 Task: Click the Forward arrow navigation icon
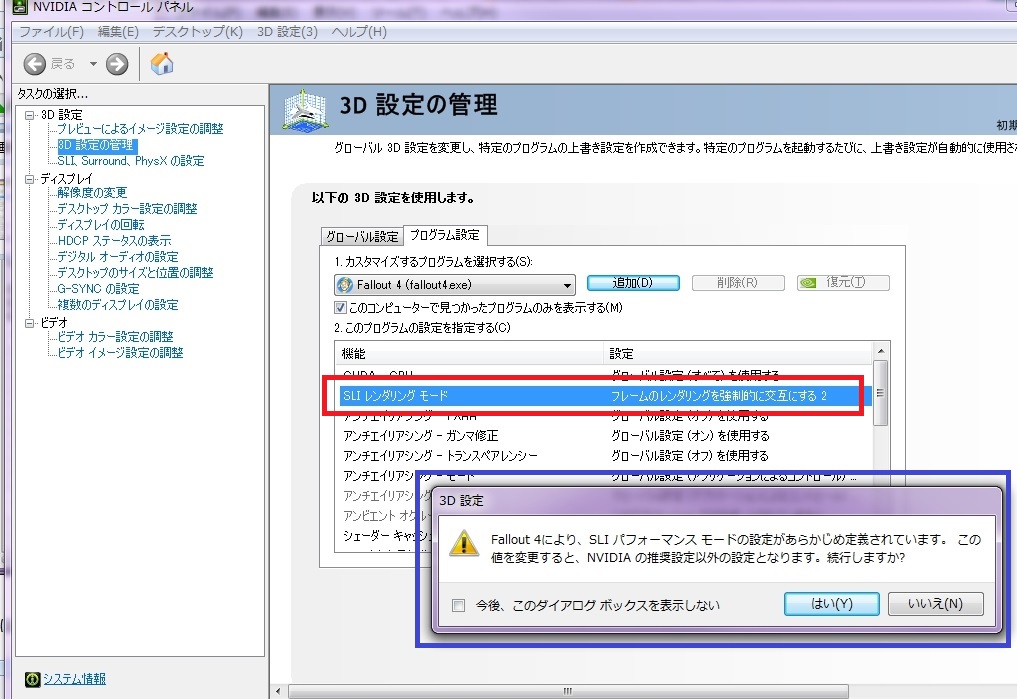(x=117, y=64)
